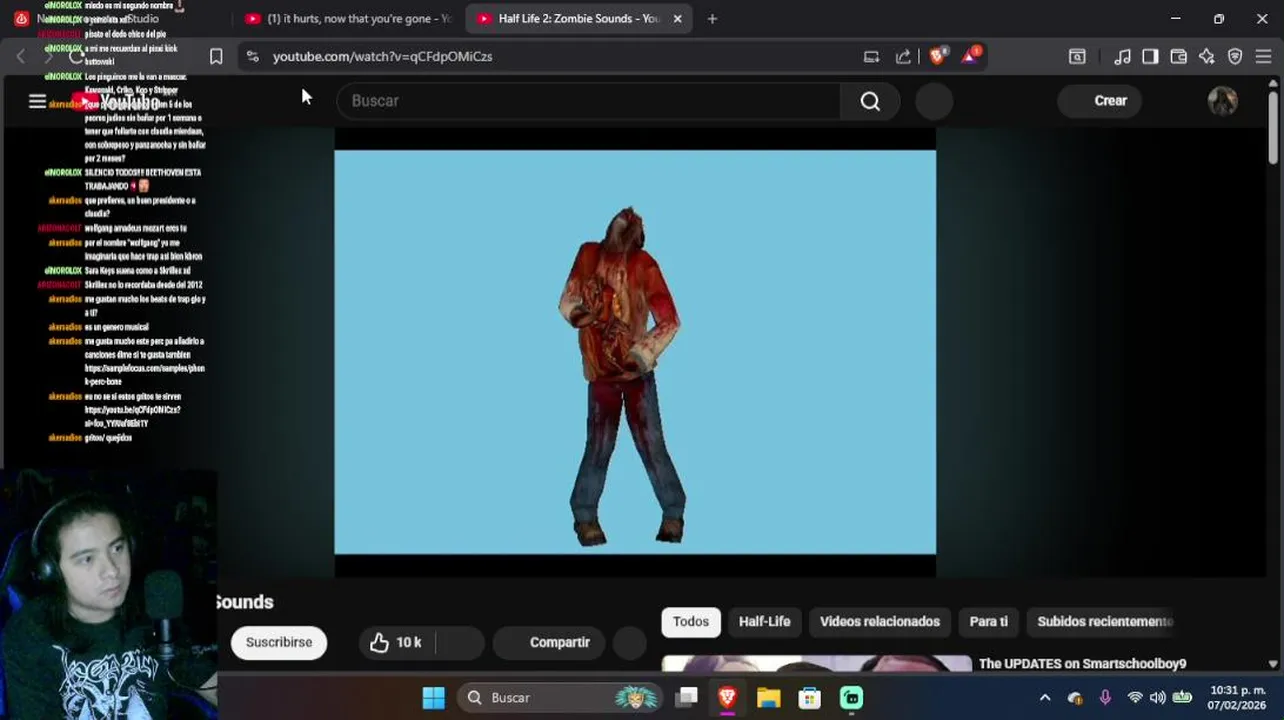1284x720 pixels.
Task: Switch to the 'it hurts, now that you're gone' tab
Action: point(349,18)
